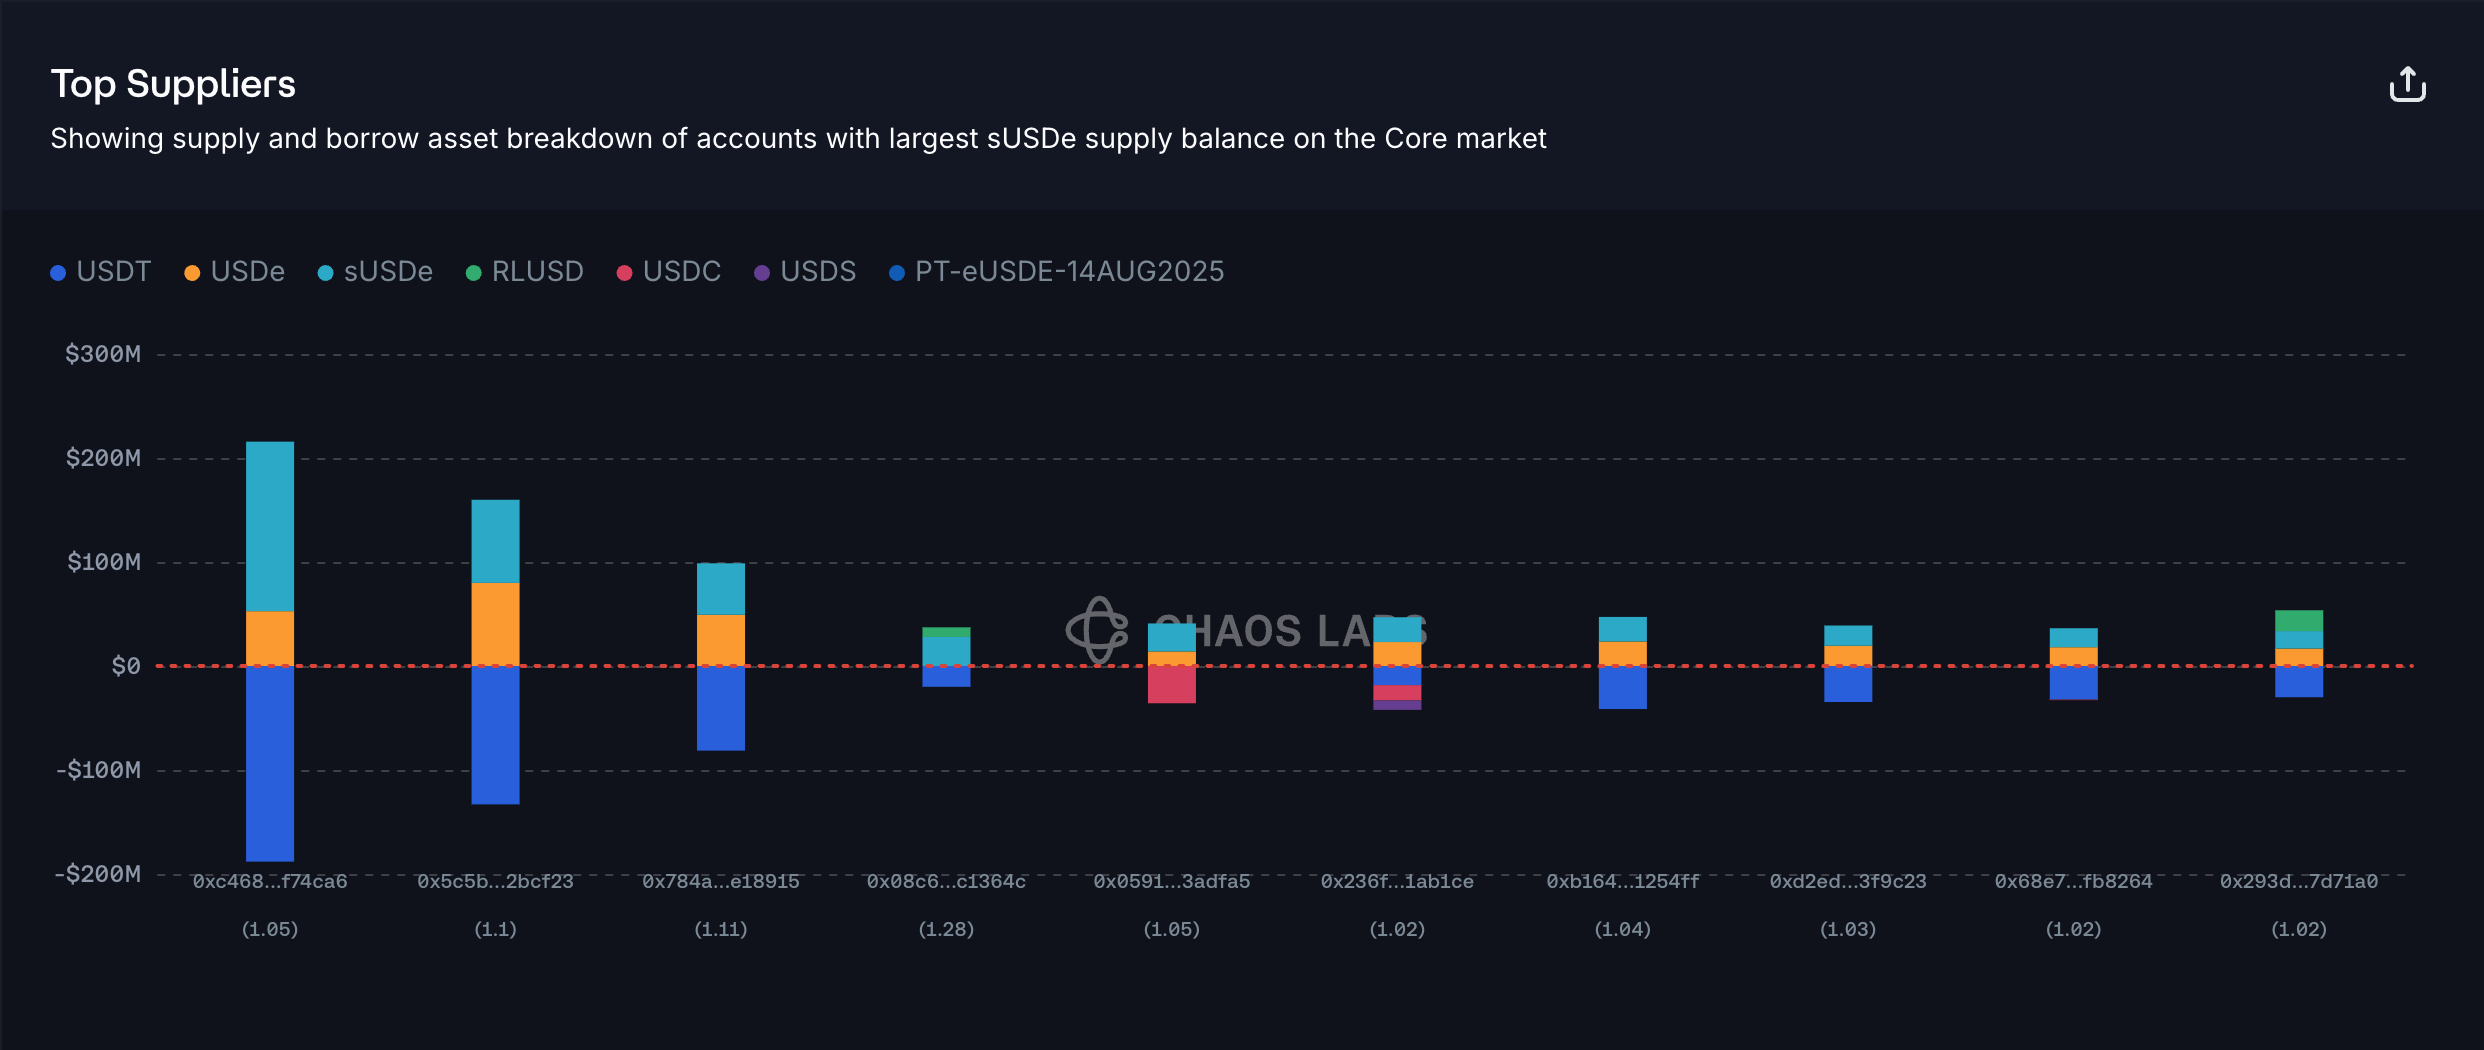Select the orange USDe segment of 0x236f...1ab1ce bar
Image resolution: width=2484 pixels, height=1050 pixels.
click(1397, 654)
